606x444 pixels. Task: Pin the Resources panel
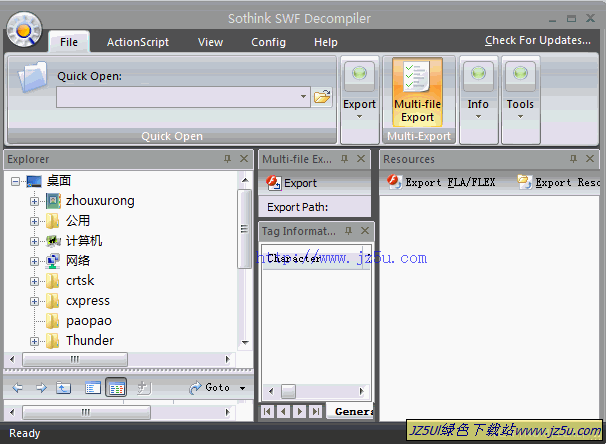click(x=573, y=159)
